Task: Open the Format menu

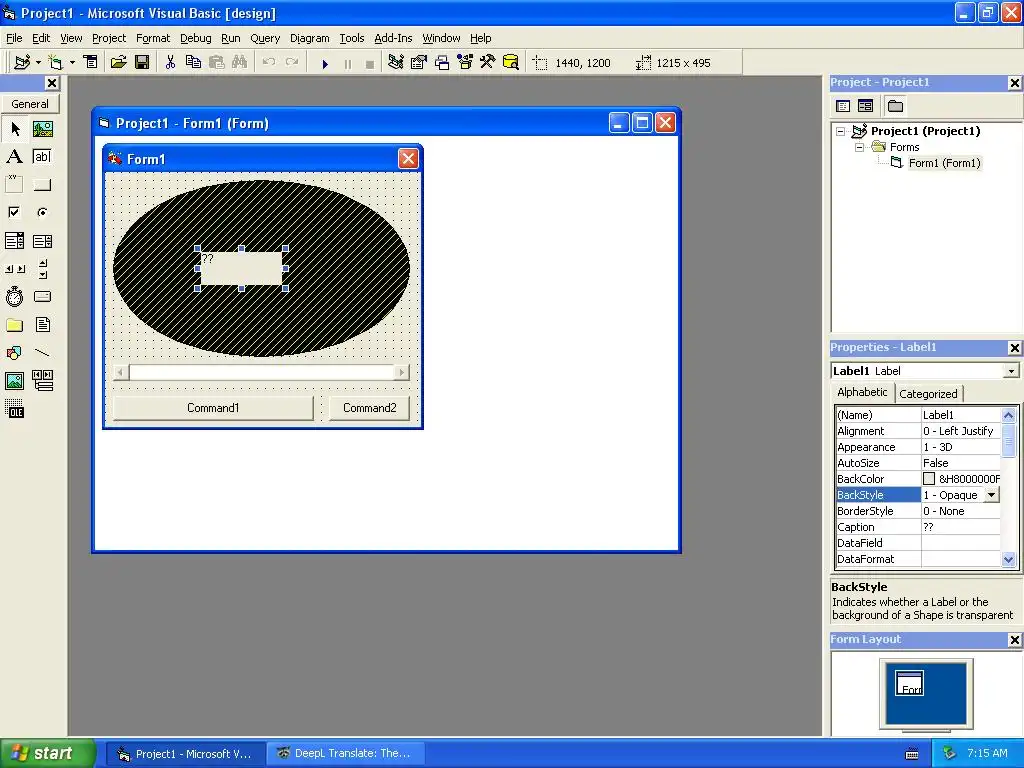Action: pyautogui.click(x=153, y=38)
